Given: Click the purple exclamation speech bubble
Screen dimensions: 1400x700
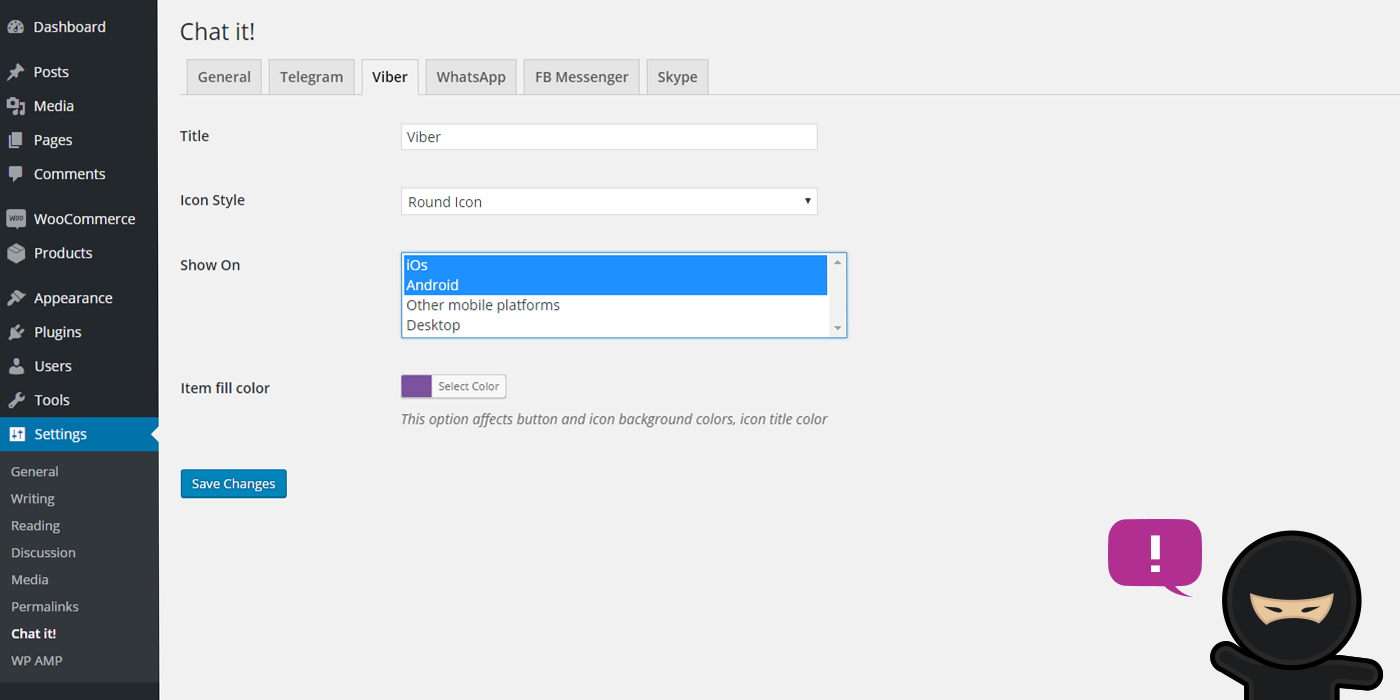Looking at the screenshot, I should (1155, 556).
